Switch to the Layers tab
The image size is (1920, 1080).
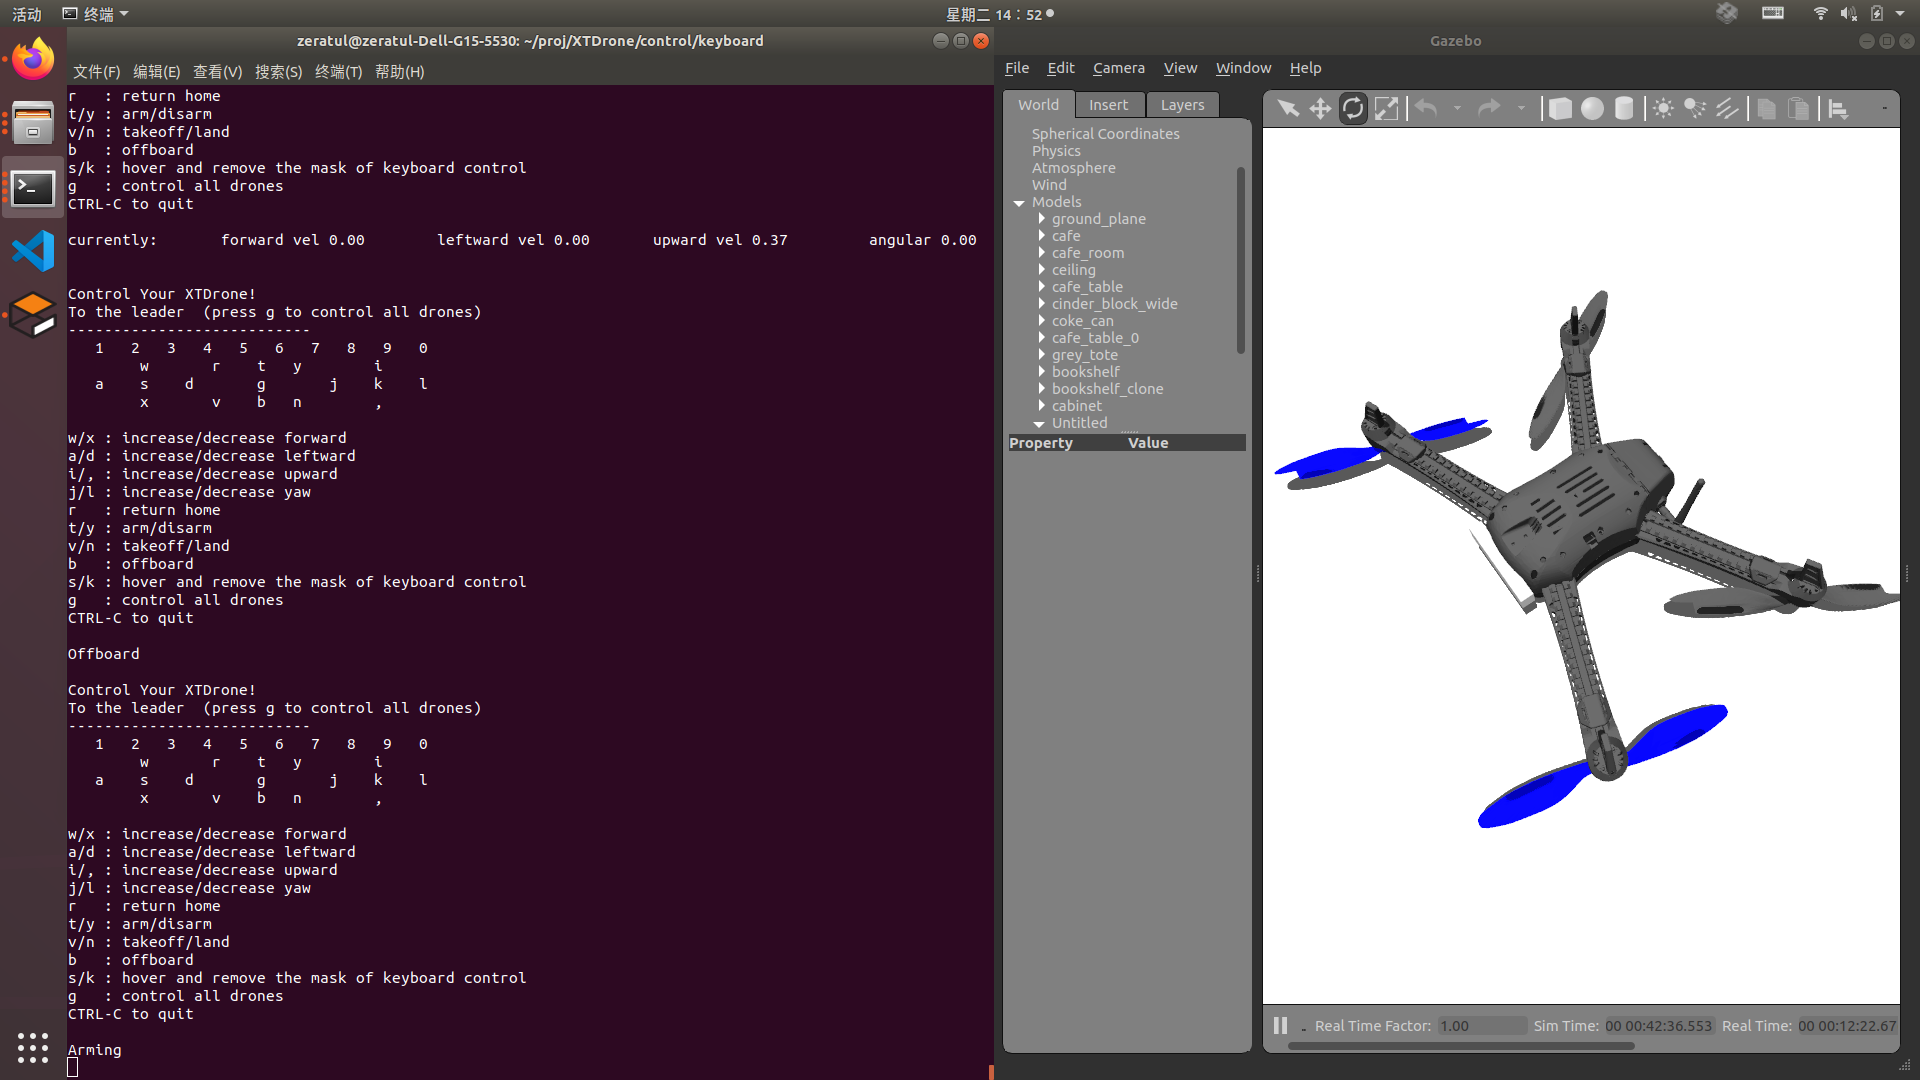pos(1182,105)
